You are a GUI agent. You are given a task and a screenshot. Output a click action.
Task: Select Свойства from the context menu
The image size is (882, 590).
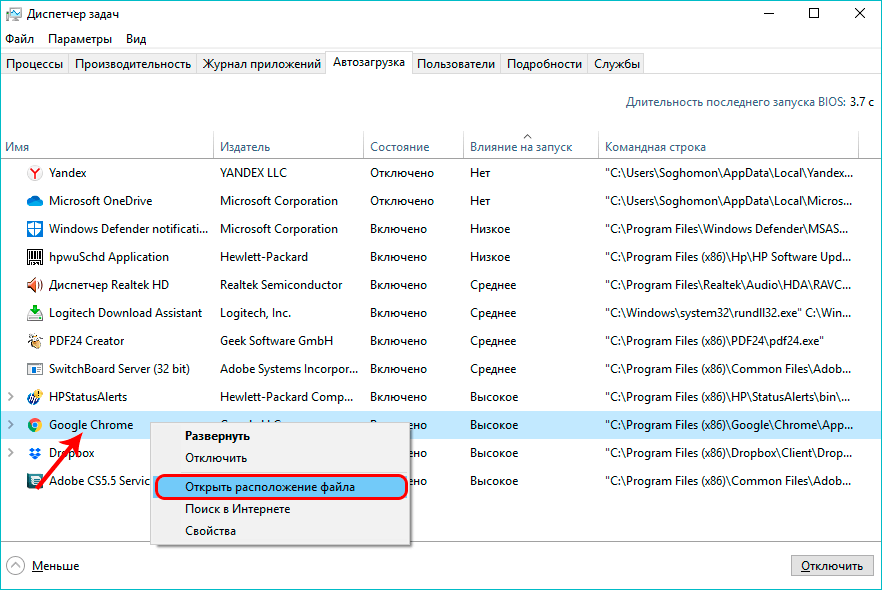(x=210, y=531)
